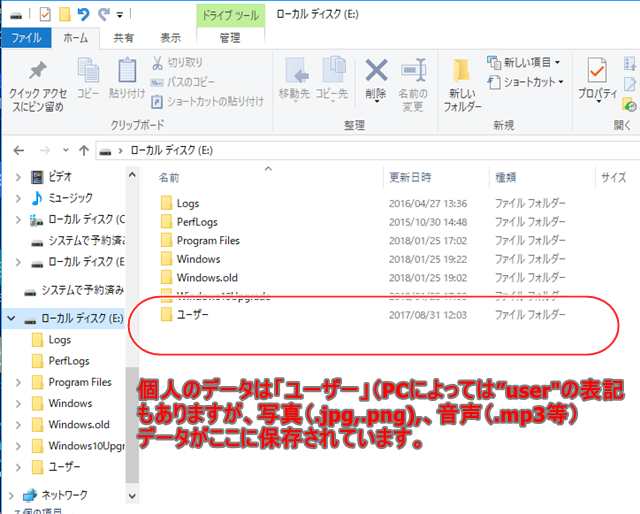The width and height of the screenshot is (640, 514).
Task: Sort by Date modified column header
Action: pos(410,178)
